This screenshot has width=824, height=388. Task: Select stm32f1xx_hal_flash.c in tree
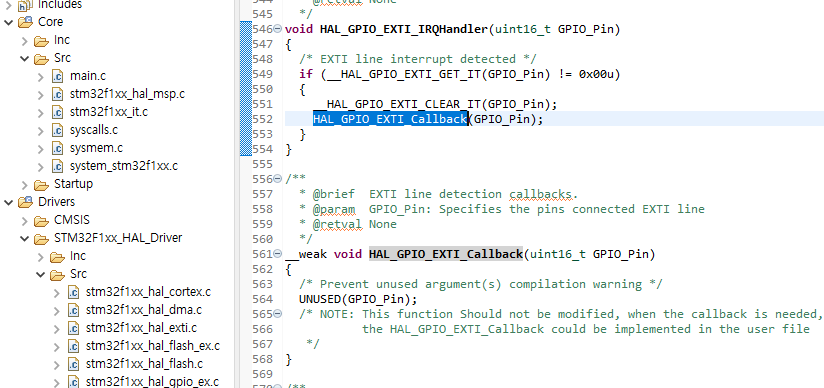144,364
